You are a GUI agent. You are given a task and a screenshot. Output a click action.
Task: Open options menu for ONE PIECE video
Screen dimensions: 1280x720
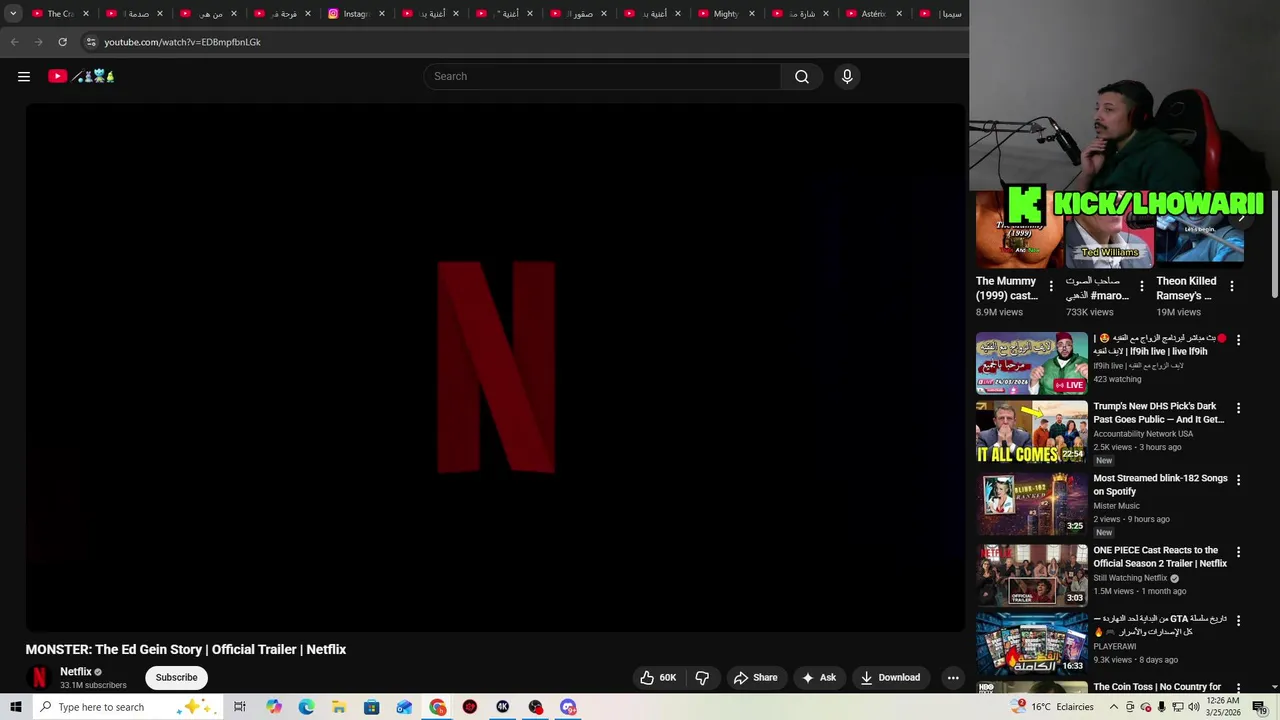(1238, 552)
